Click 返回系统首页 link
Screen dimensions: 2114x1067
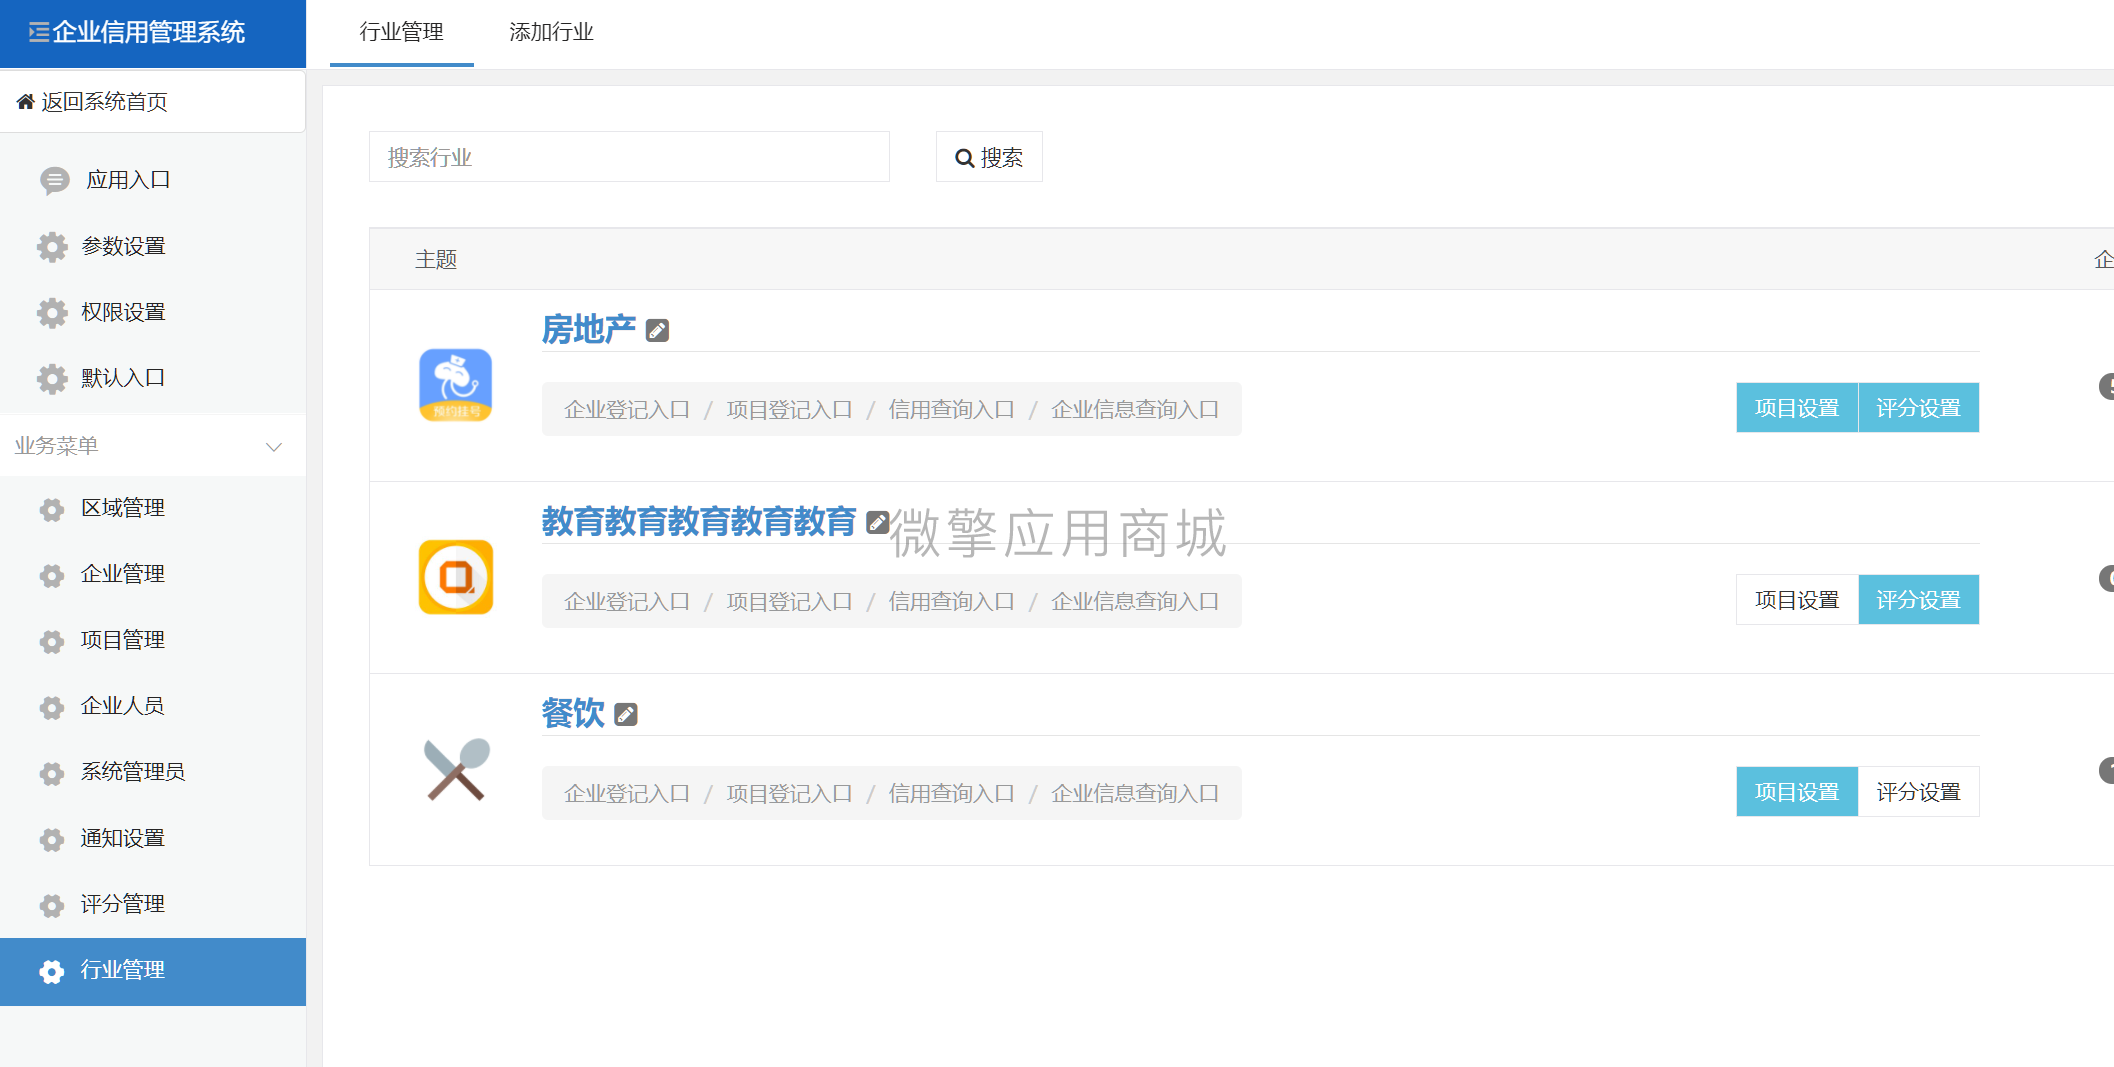pos(104,102)
